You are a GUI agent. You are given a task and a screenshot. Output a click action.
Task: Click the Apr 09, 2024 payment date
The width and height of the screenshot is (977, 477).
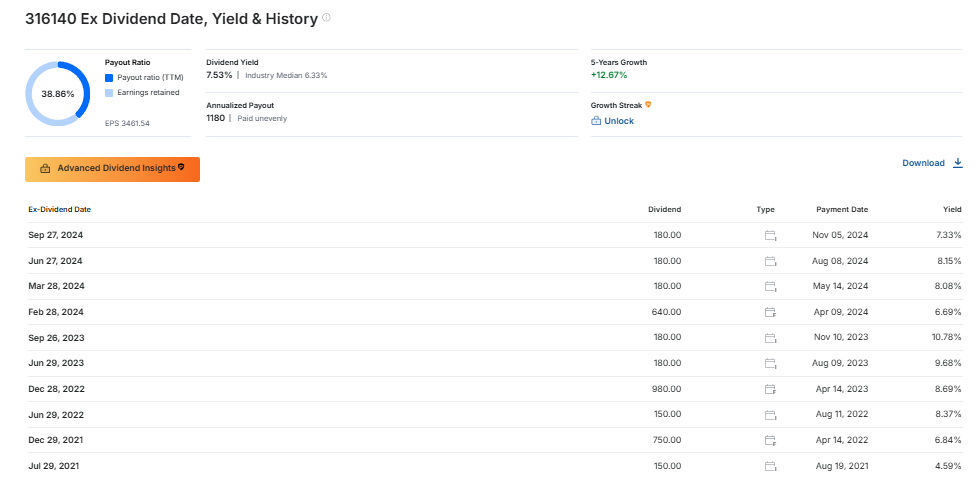pos(841,312)
